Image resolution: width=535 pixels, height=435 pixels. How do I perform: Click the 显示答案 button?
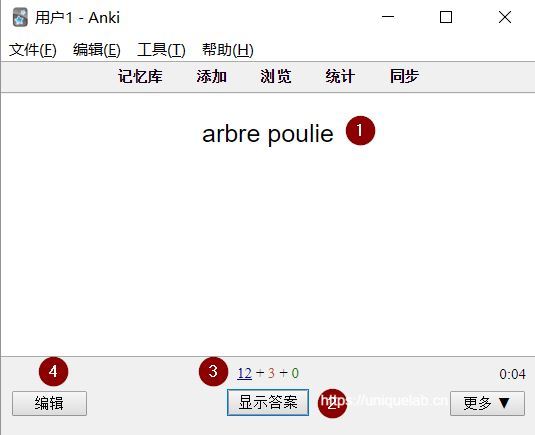click(268, 403)
